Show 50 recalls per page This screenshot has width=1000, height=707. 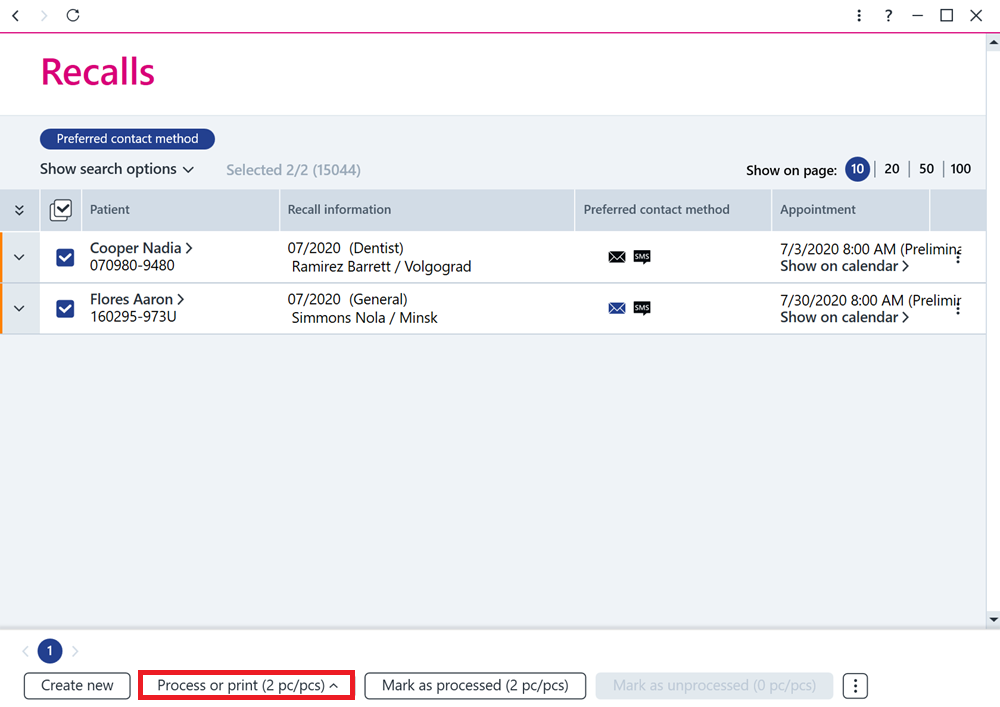(x=926, y=169)
